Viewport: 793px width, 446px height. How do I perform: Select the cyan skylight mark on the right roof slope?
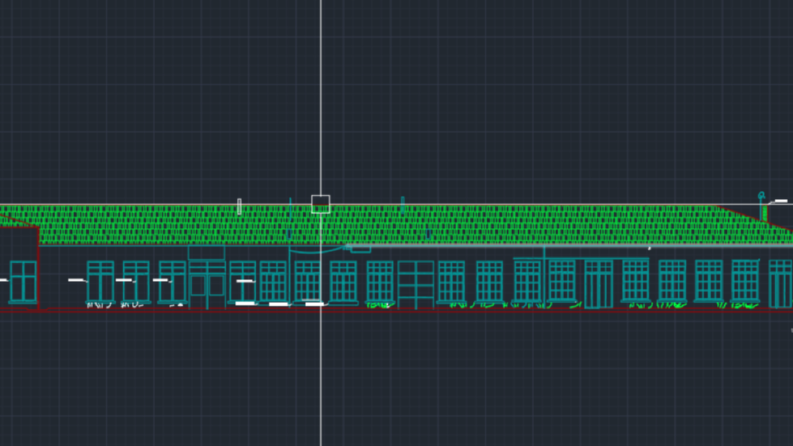pyautogui.click(x=428, y=234)
